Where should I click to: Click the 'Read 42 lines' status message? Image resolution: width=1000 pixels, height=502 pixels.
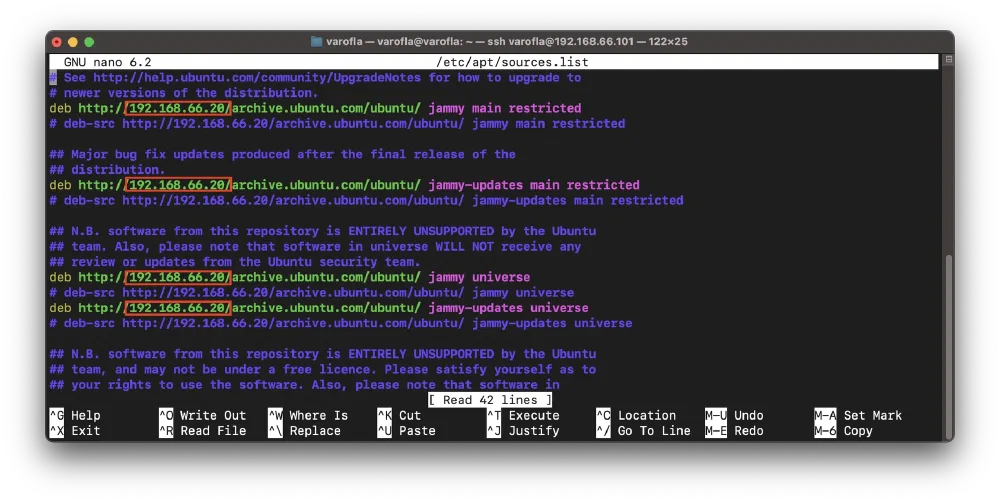click(489, 400)
